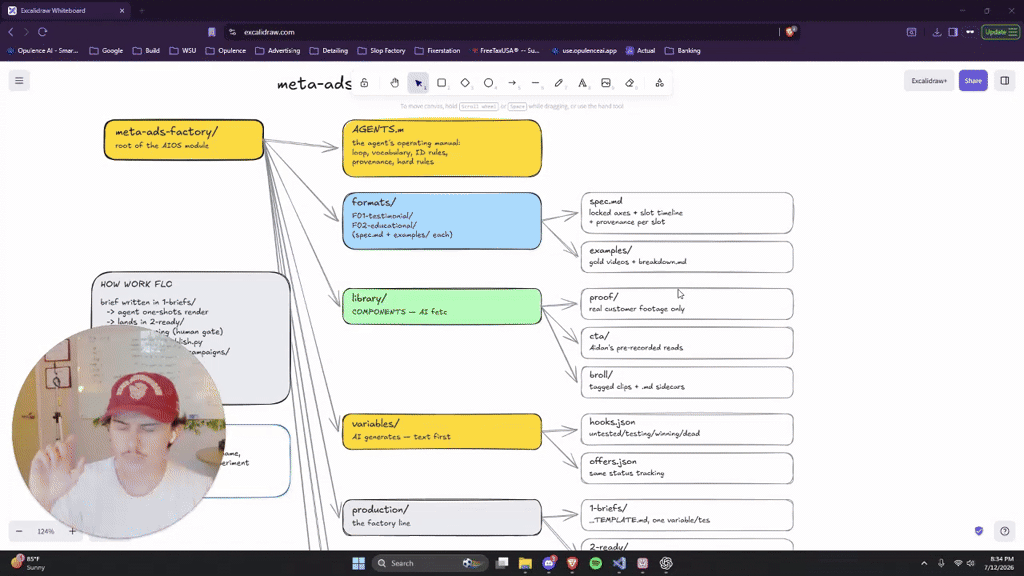The width and height of the screenshot is (1024, 576).
Task: Select the Eraser tool
Action: 630,83
